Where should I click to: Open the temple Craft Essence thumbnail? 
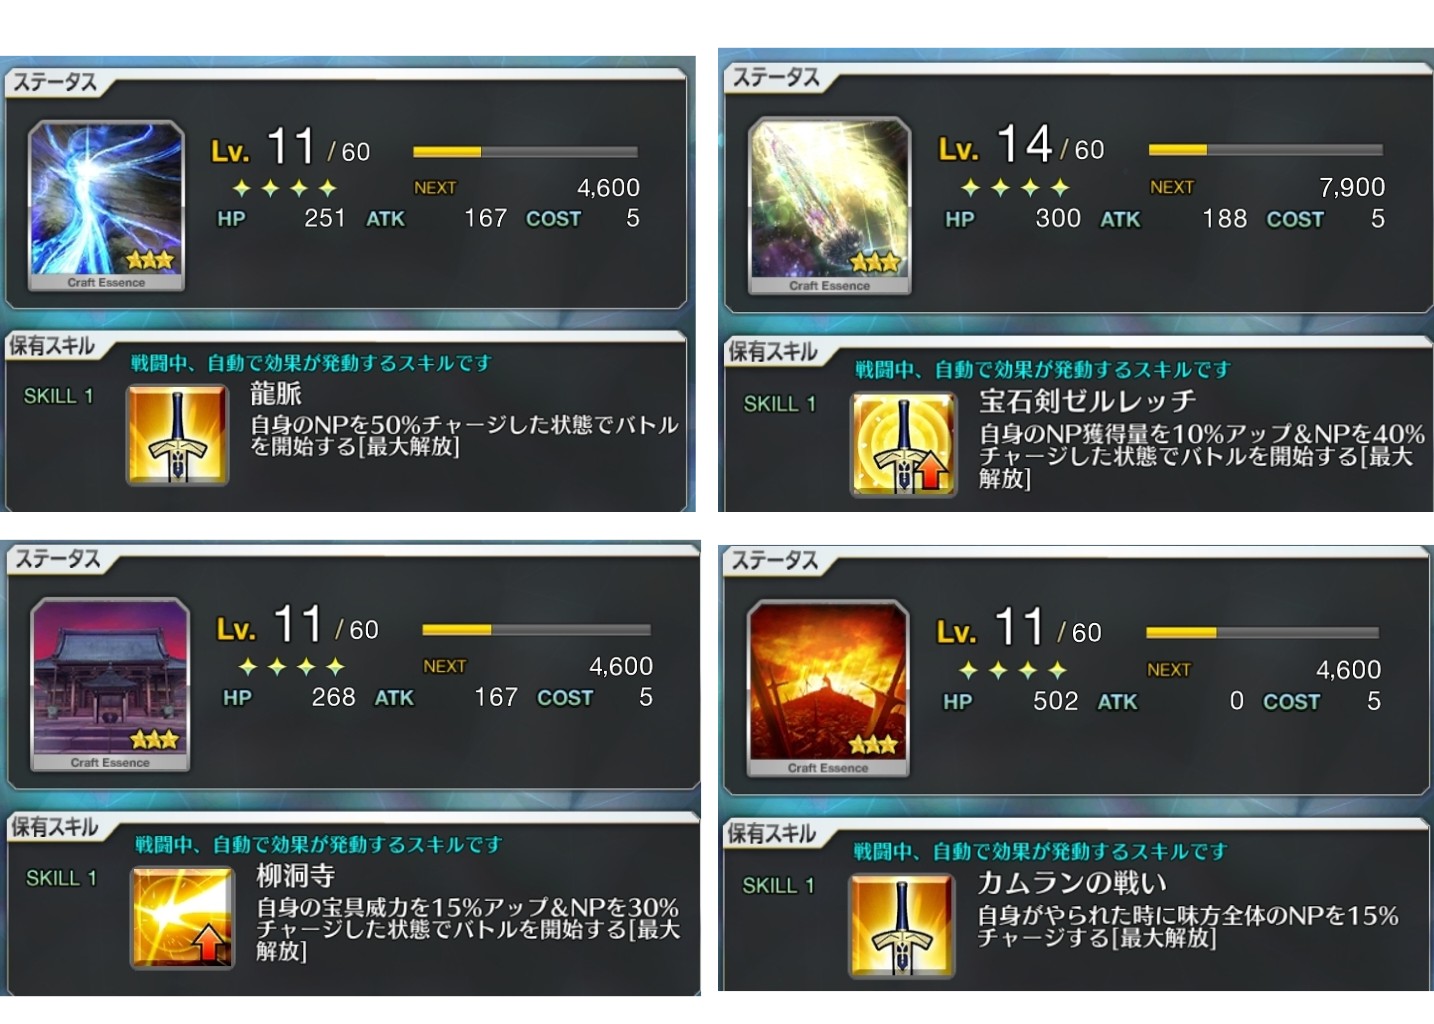pos(110,684)
